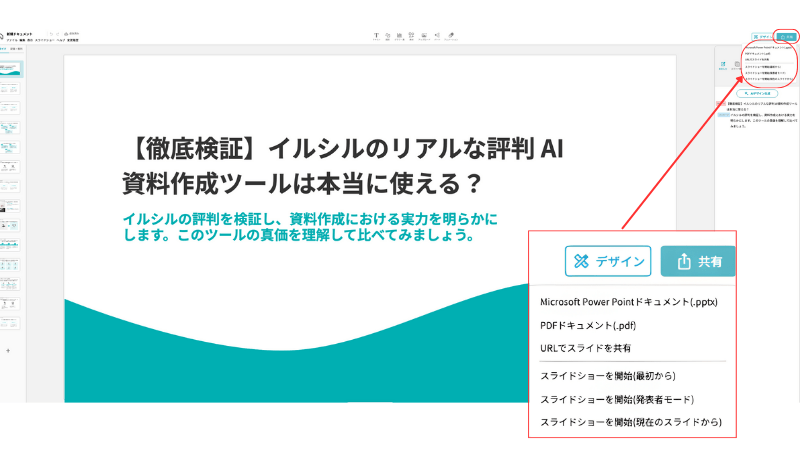The image size is (800, 450).
Task: Click URLでスライドを共有 in enlarged menu
Action: [x=585, y=348]
